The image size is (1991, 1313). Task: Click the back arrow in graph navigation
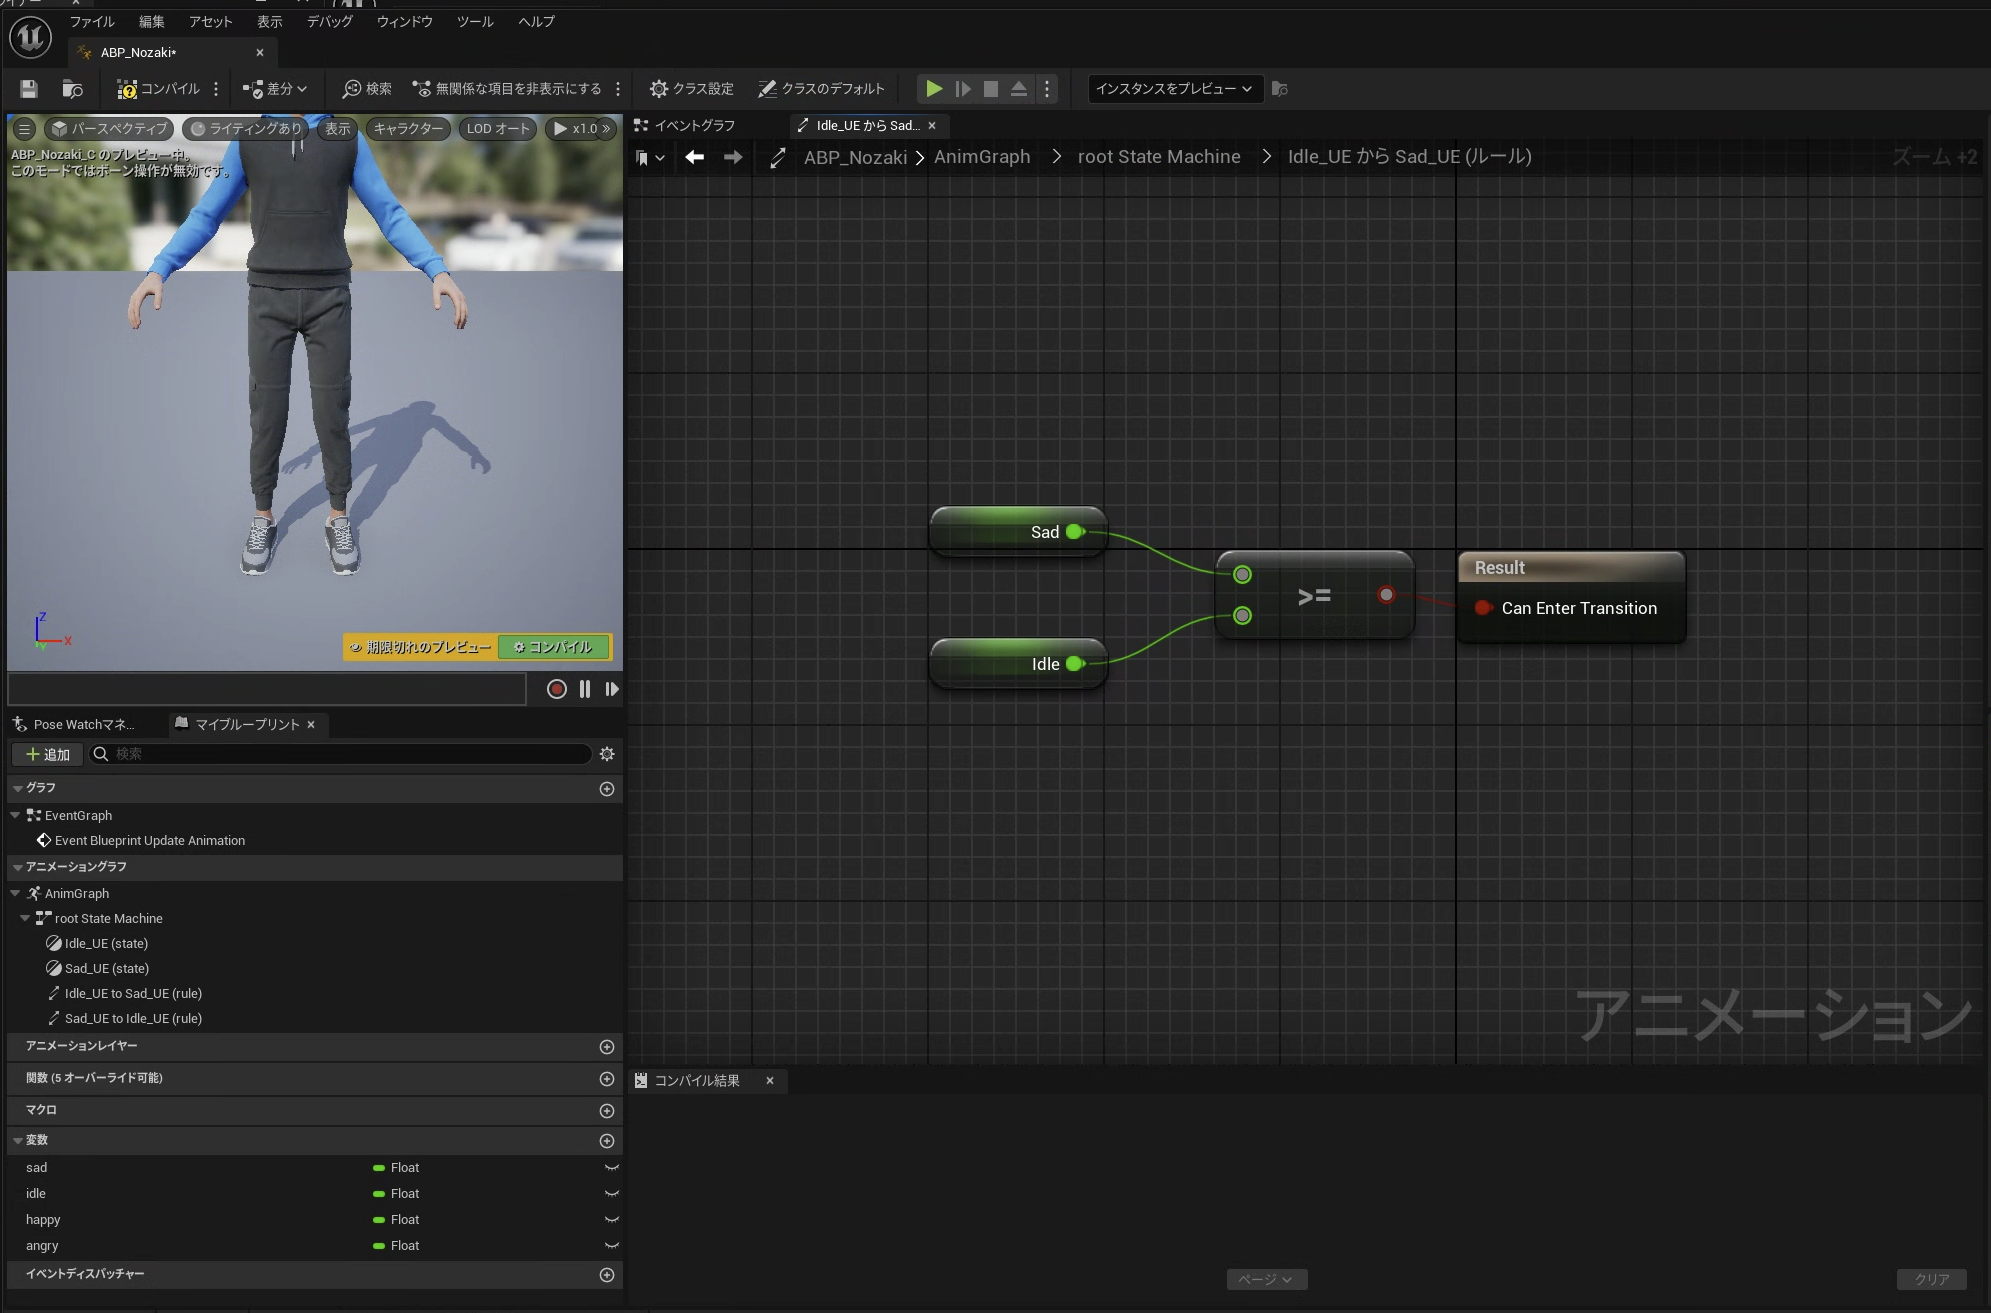tap(695, 157)
